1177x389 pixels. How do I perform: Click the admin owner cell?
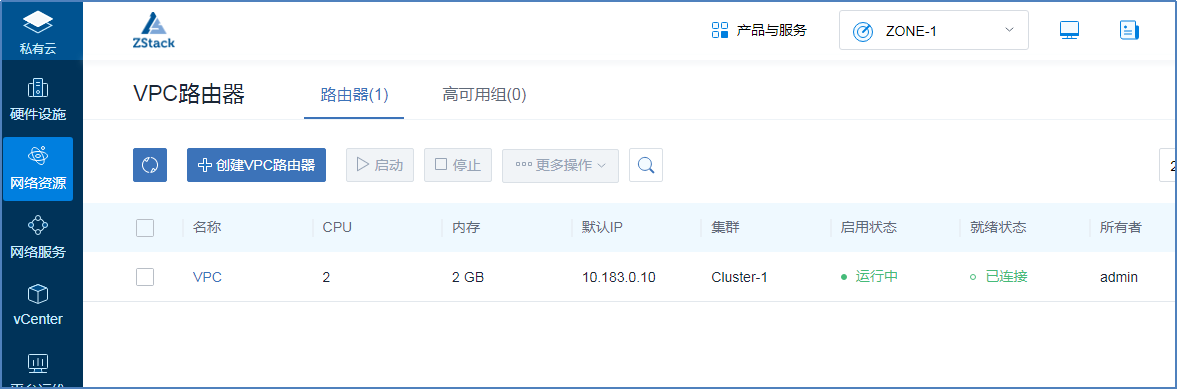point(1119,277)
